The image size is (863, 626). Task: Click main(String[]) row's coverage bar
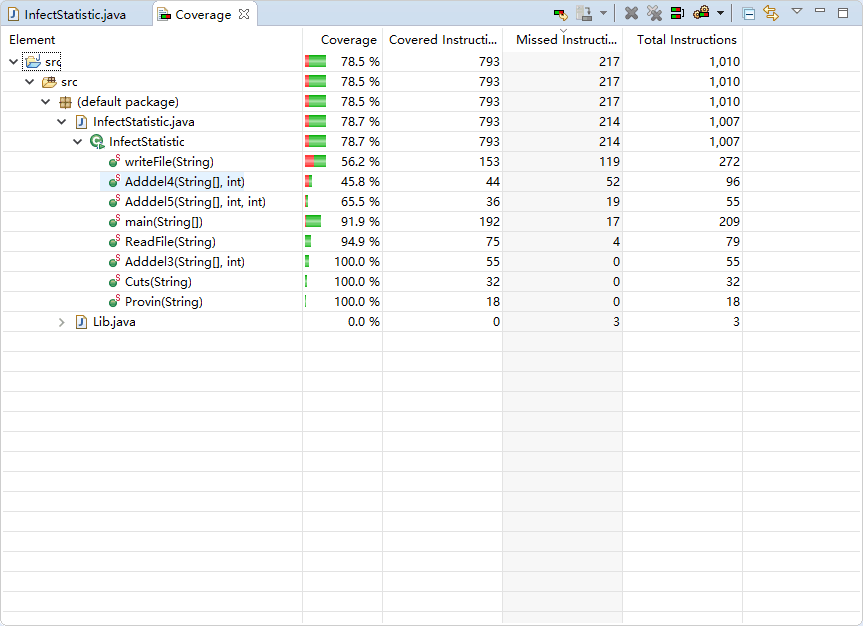(x=313, y=221)
